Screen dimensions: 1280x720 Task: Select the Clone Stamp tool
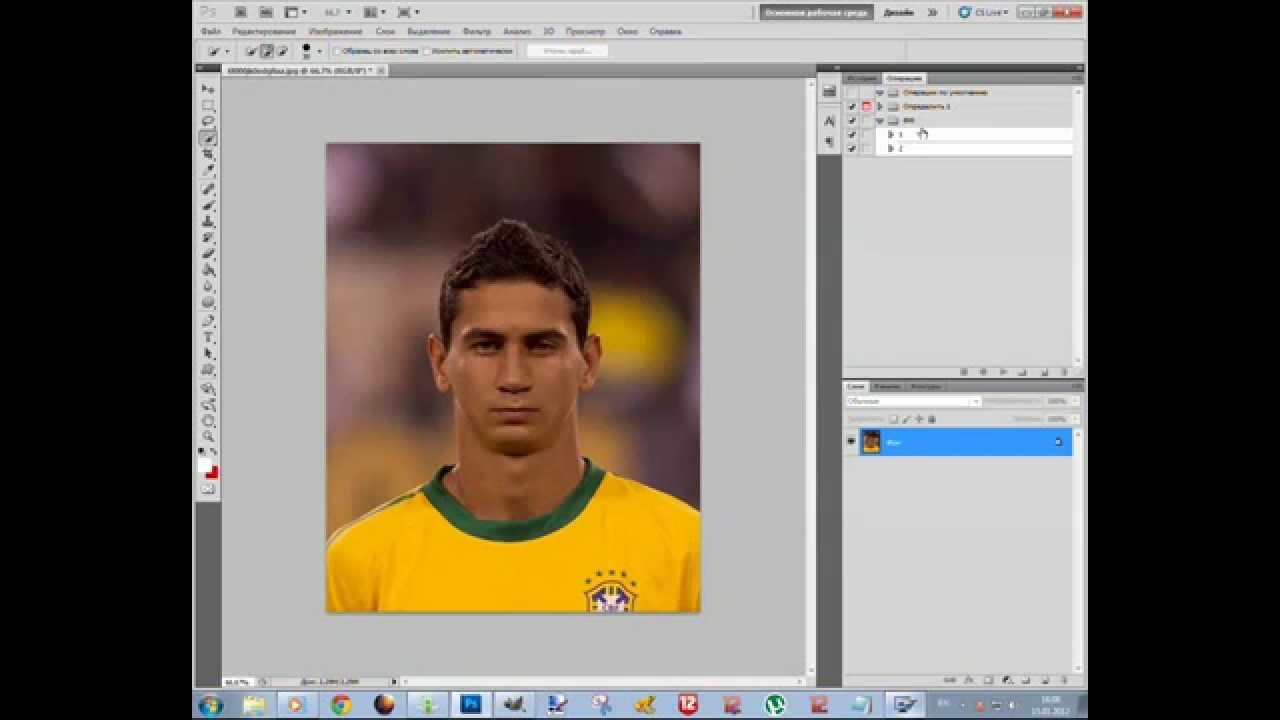208,221
